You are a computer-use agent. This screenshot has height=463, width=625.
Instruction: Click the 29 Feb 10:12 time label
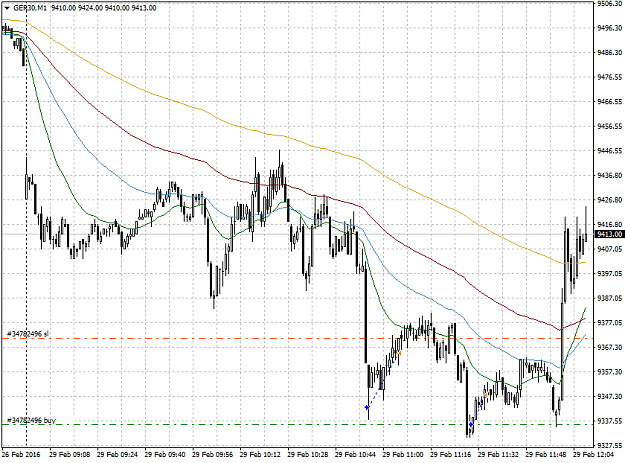[260, 454]
